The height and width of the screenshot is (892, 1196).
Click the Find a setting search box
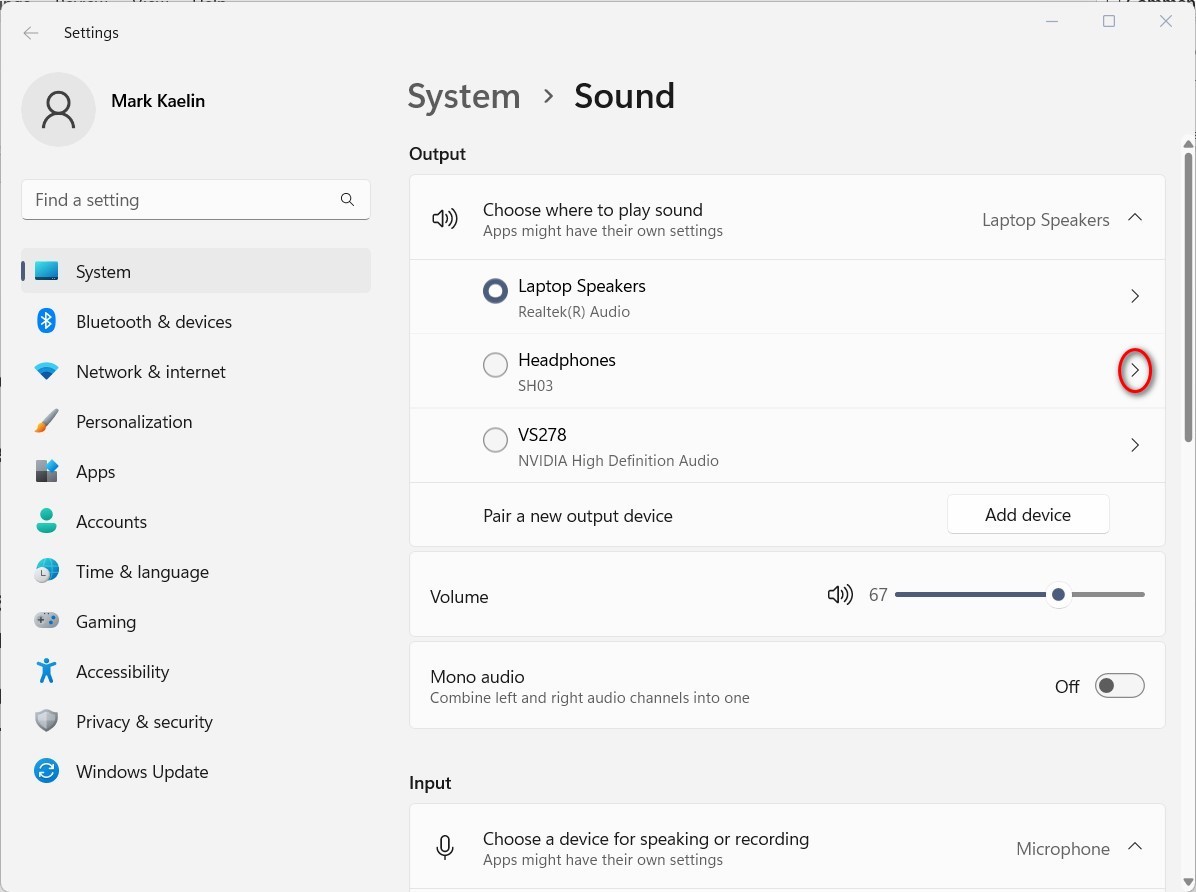tap(195, 199)
